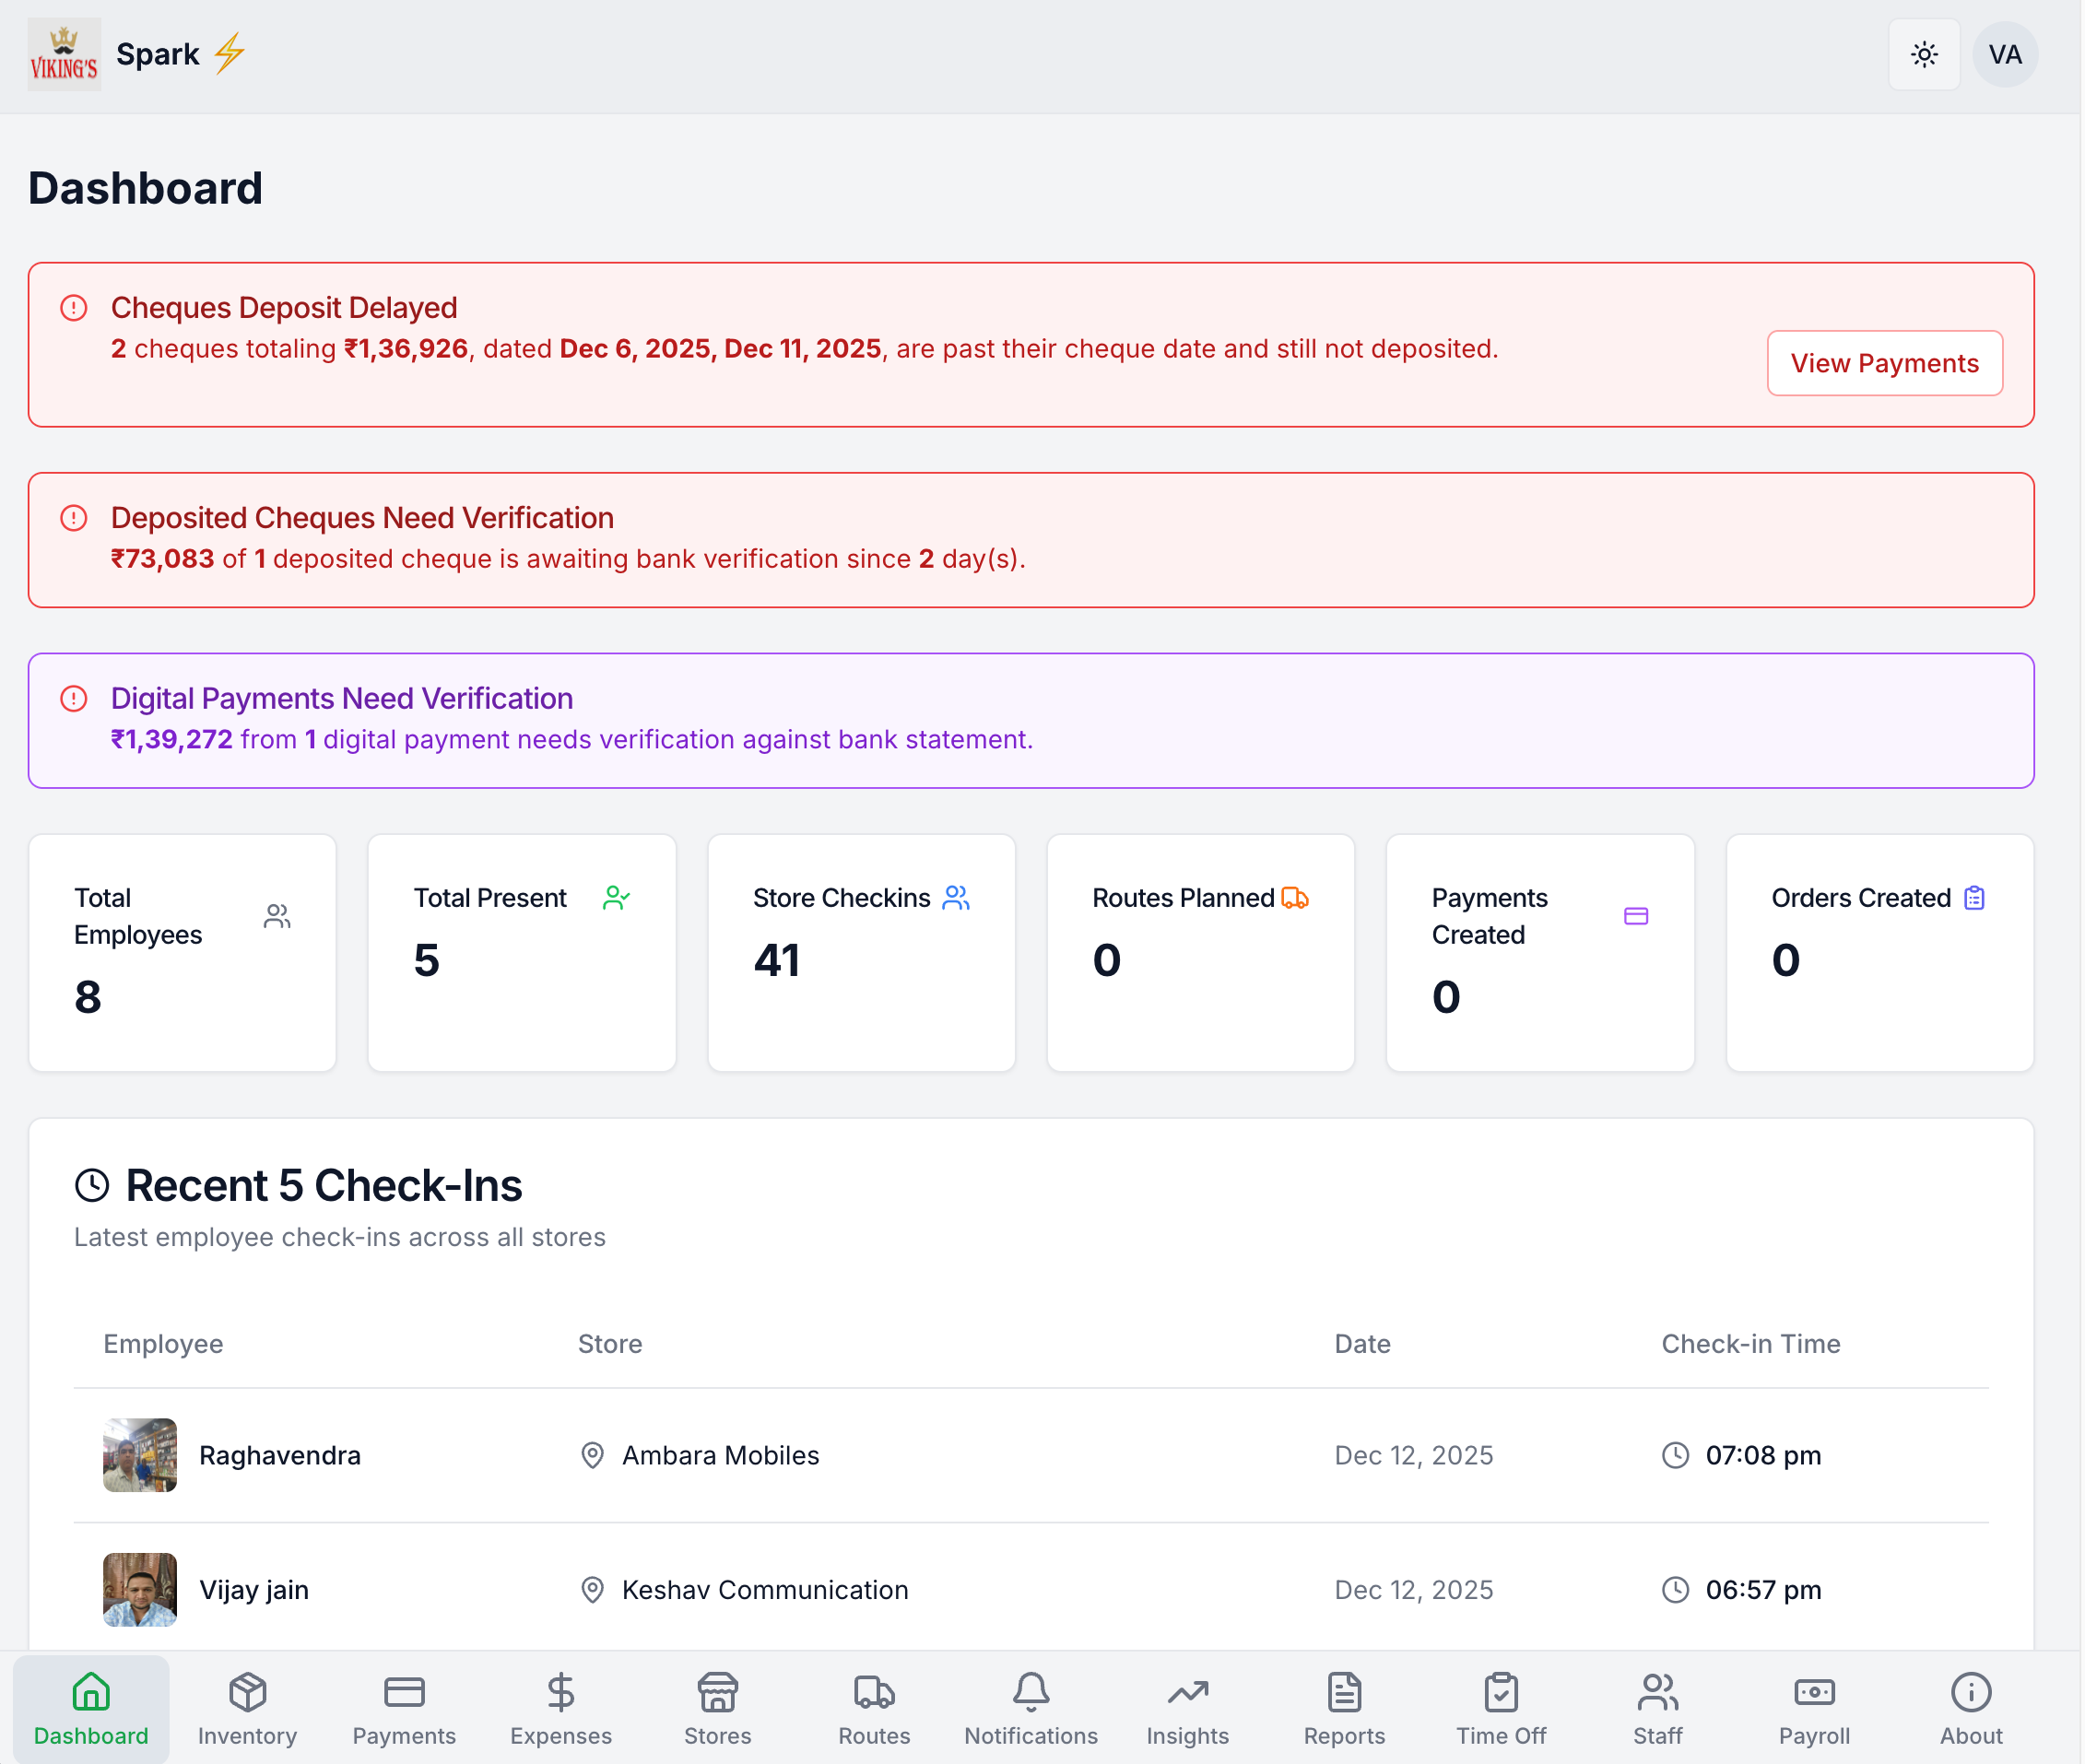
Task: Open the Staff people icon tab
Action: pos(1657,1708)
